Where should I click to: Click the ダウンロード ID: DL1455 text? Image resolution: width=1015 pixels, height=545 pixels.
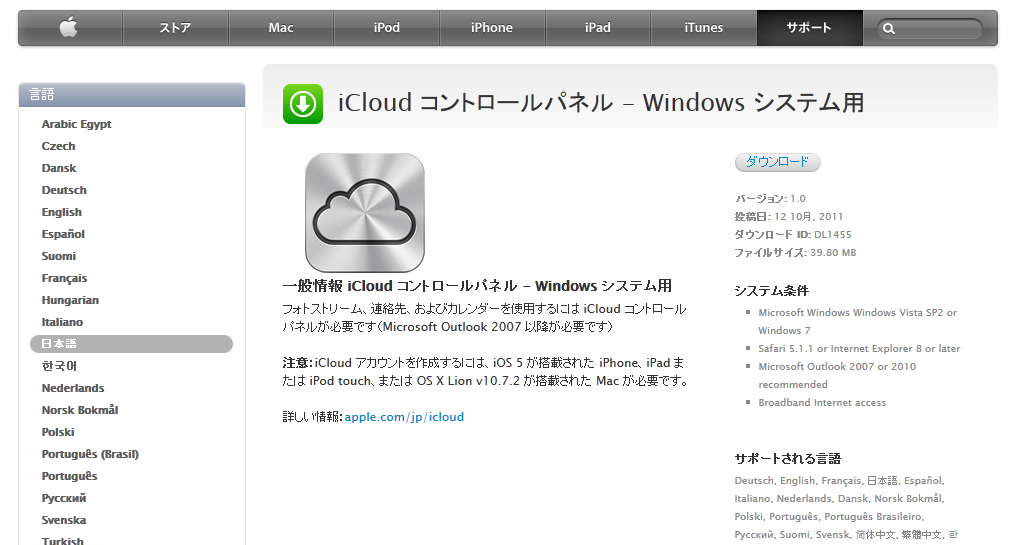[x=793, y=234]
